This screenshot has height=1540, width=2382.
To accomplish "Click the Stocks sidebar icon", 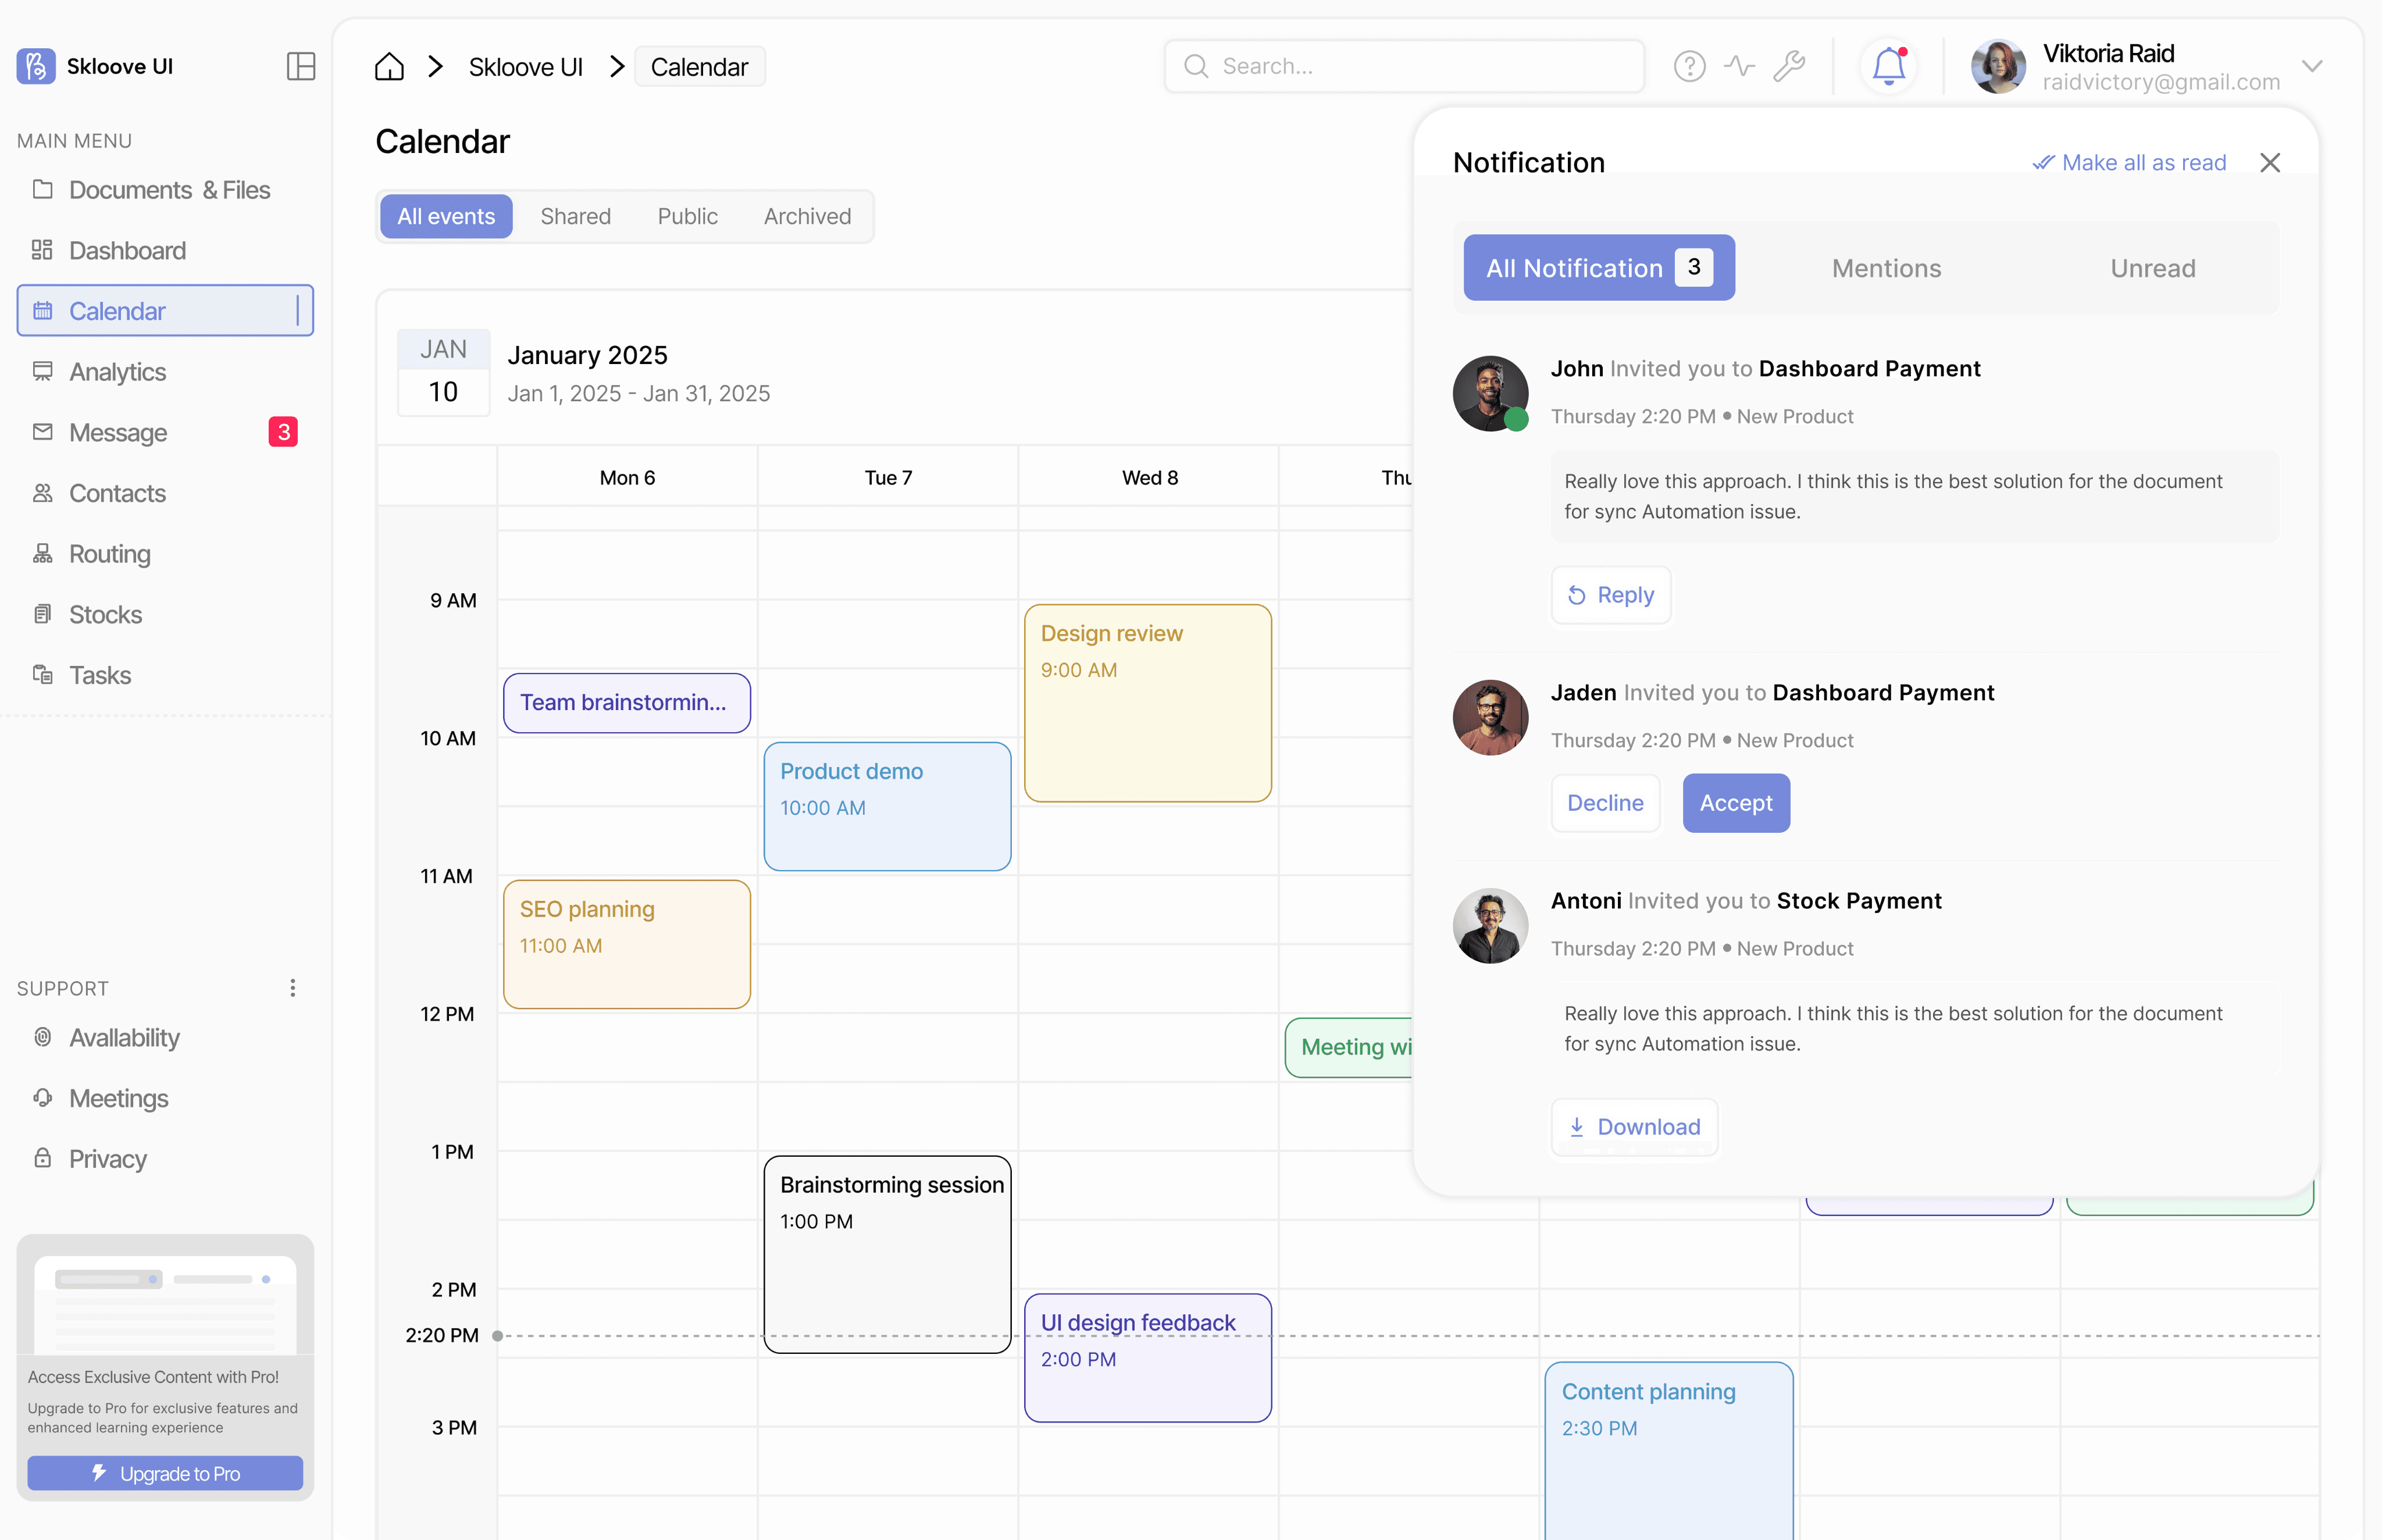I will (42, 614).
